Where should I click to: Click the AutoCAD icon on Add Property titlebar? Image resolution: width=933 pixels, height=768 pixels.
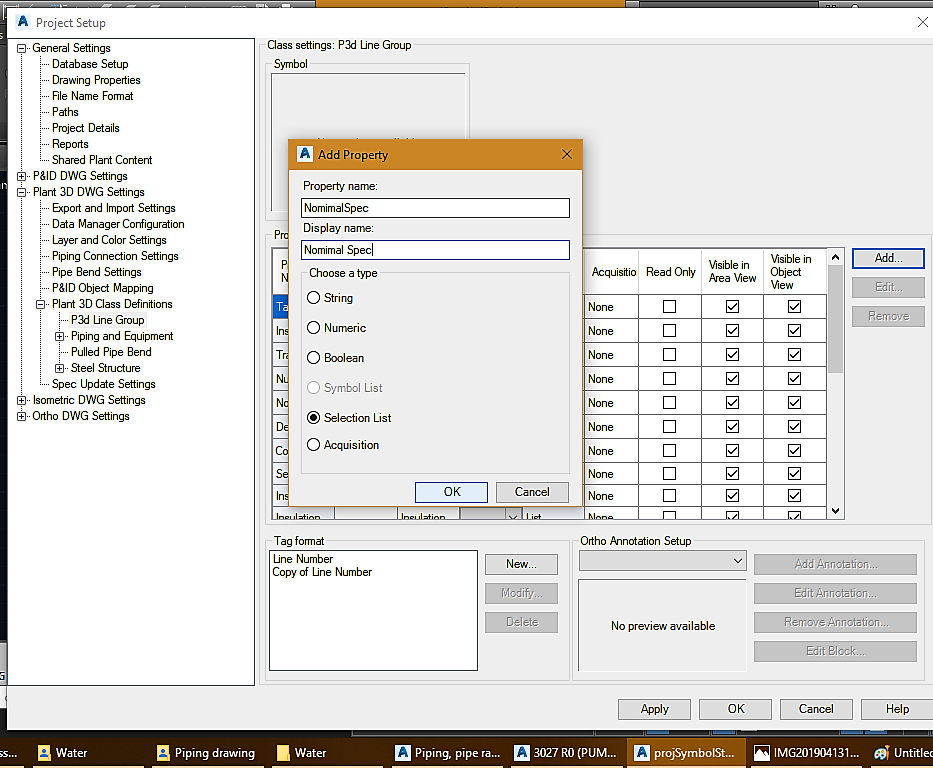click(304, 154)
